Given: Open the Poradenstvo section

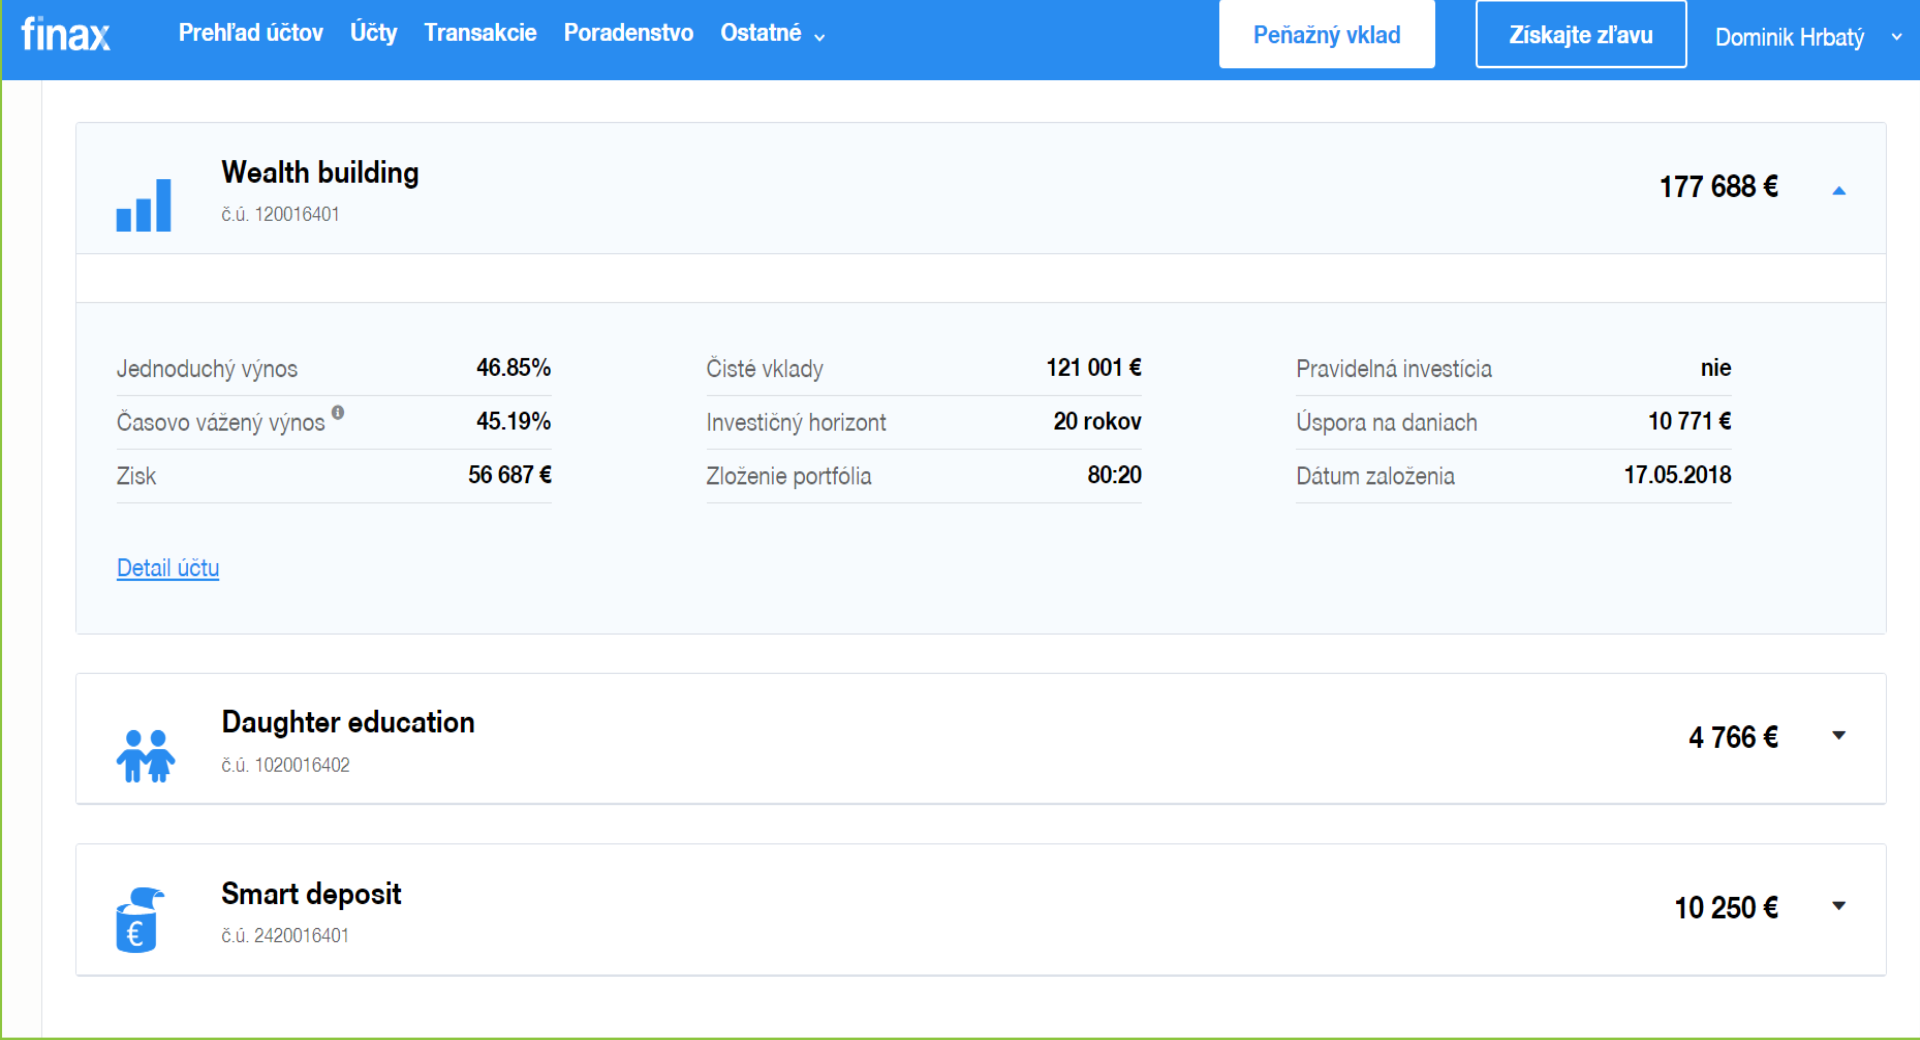Looking at the screenshot, I should pyautogui.click(x=628, y=33).
